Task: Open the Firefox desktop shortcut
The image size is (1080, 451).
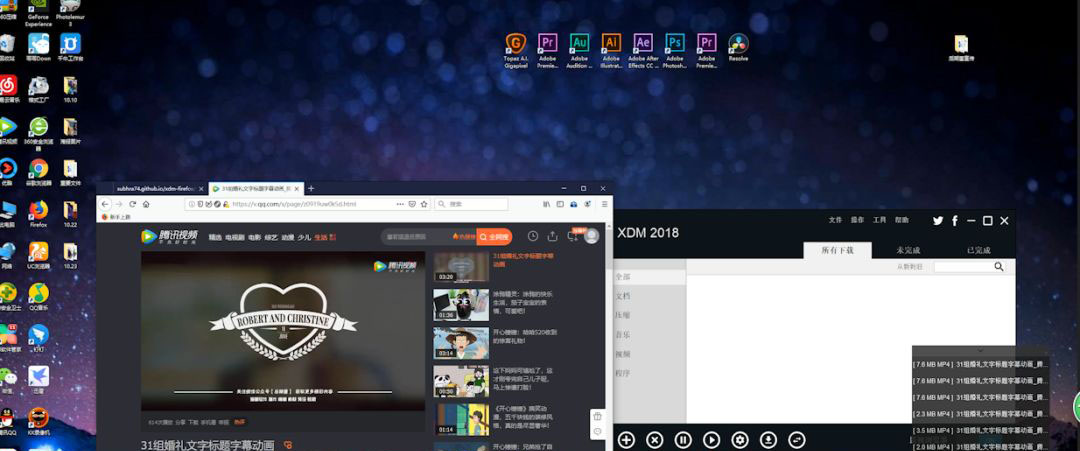Action: tap(39, 213)
